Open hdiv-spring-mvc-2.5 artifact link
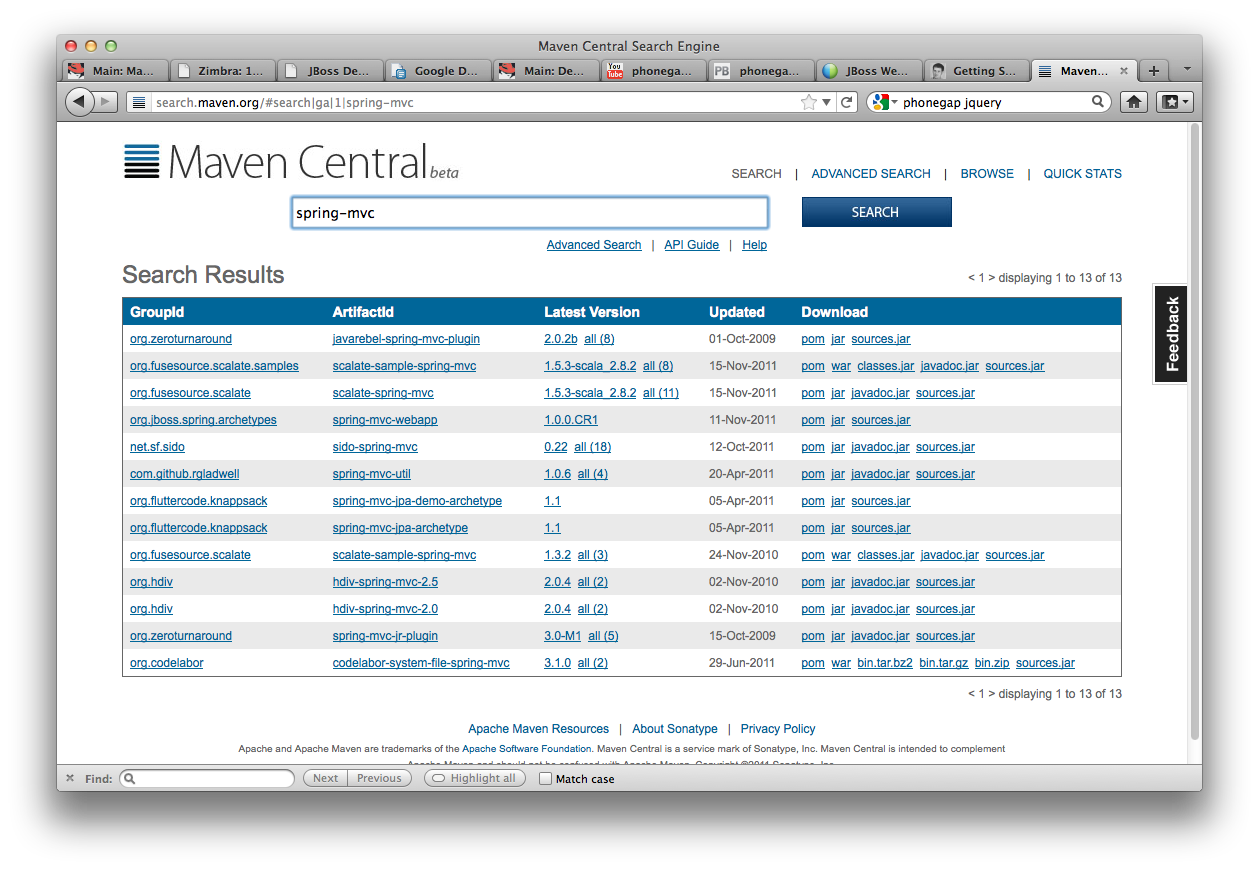The height and width of the screenshot is (870, 1259). 385,582
